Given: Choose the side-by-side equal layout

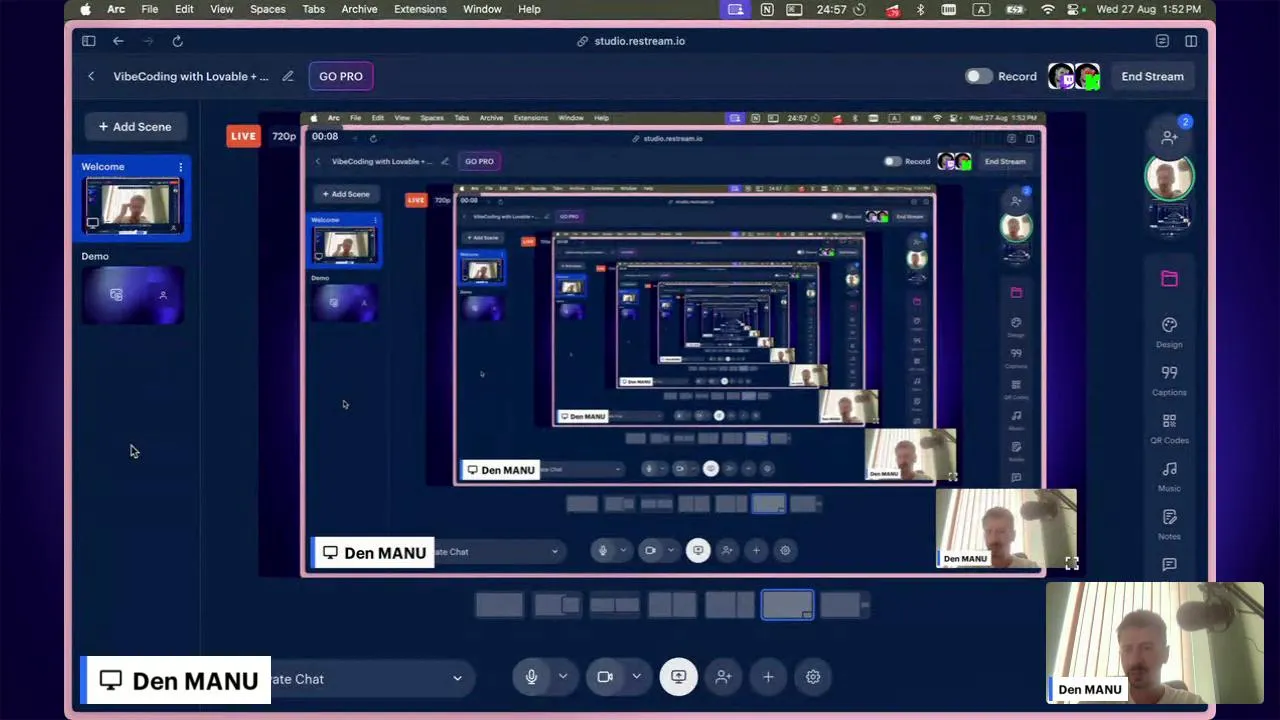Looking at the screenshot, I should click(x=672, y=604).
